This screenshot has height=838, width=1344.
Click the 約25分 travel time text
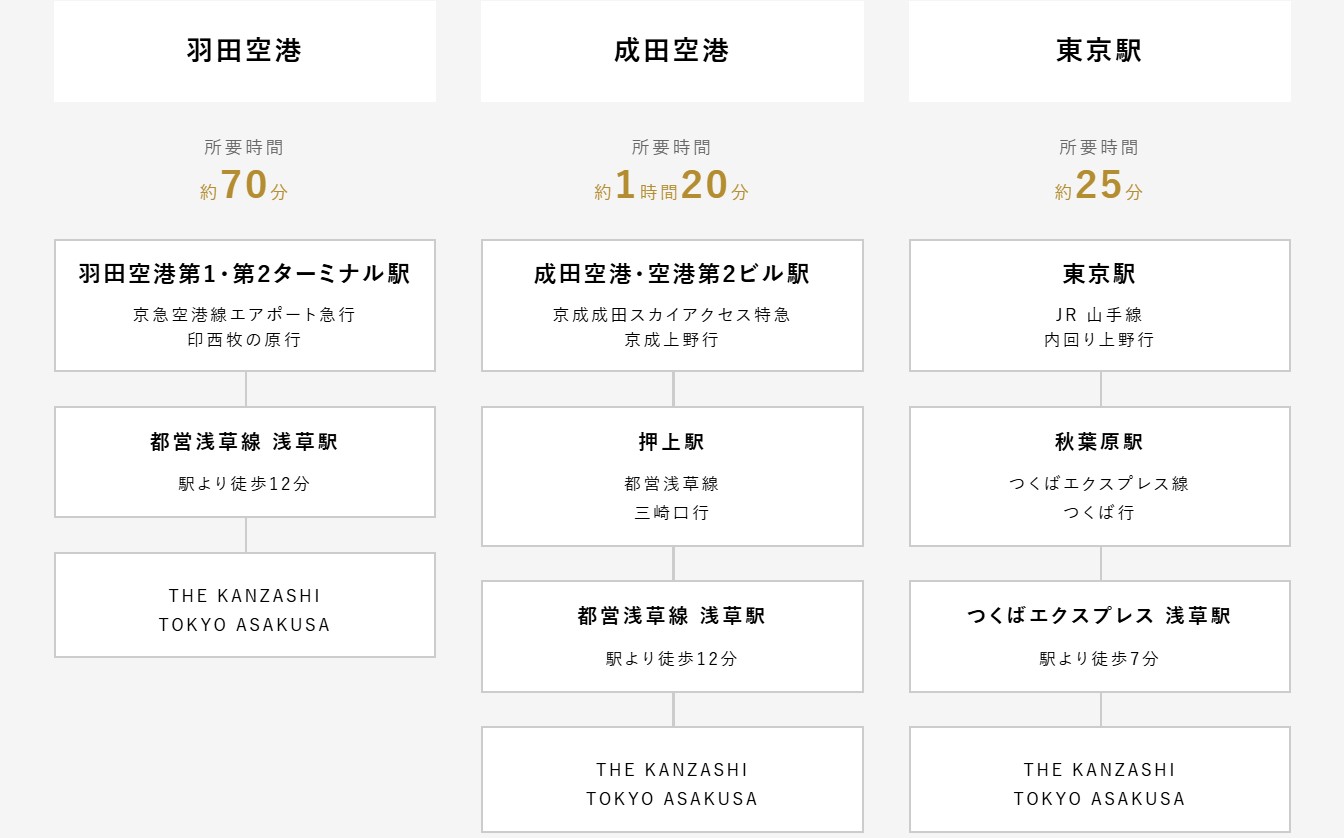tap(1099, 187)
